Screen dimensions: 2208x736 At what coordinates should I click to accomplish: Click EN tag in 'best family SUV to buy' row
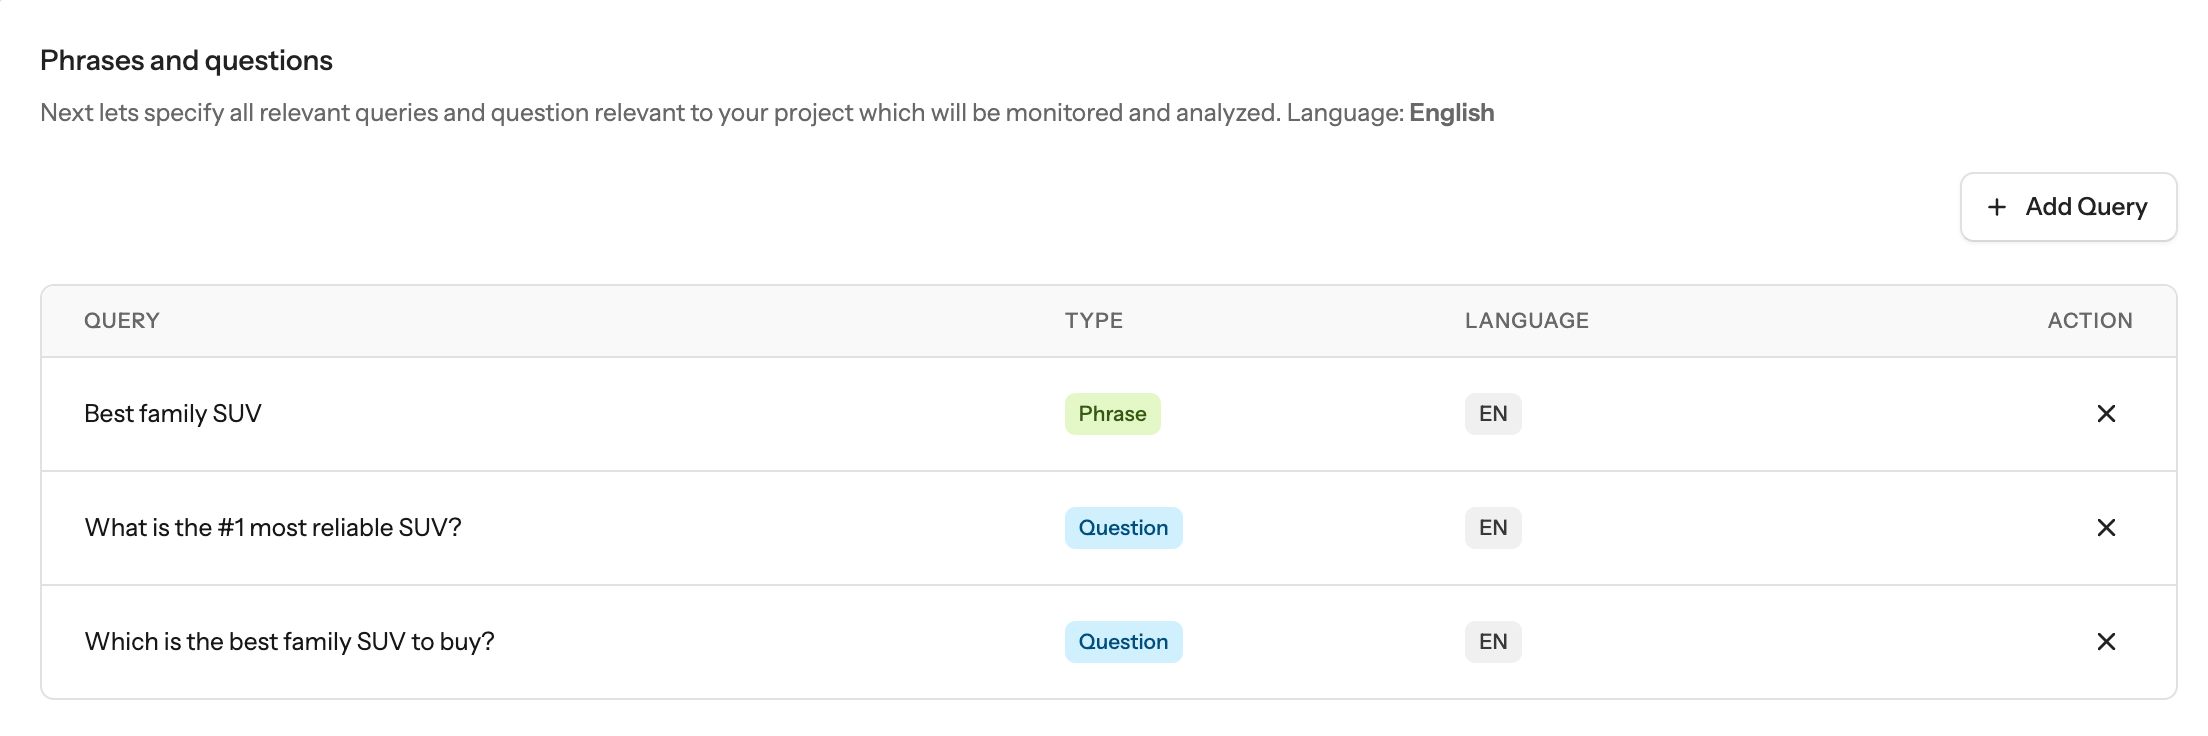click(1493, 642)
